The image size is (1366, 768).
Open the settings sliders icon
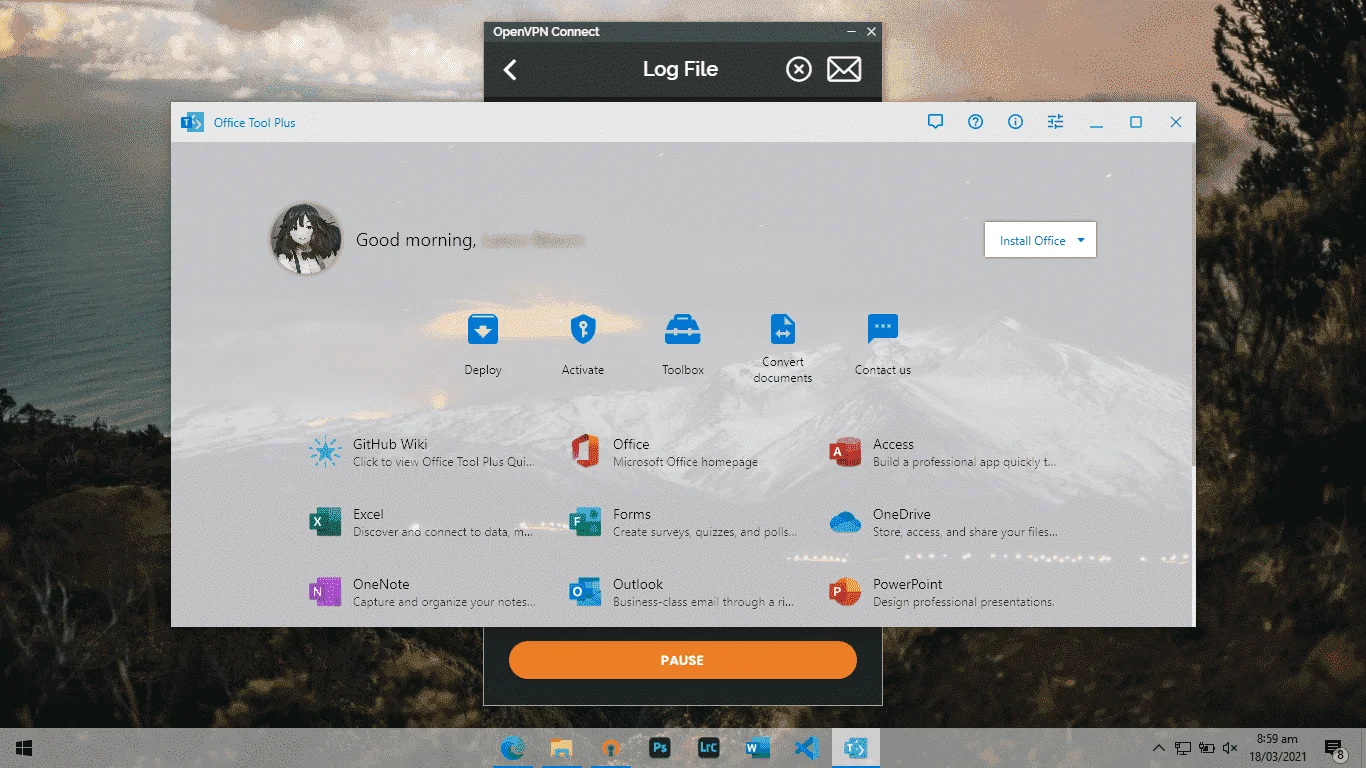tap(1056, 122)
